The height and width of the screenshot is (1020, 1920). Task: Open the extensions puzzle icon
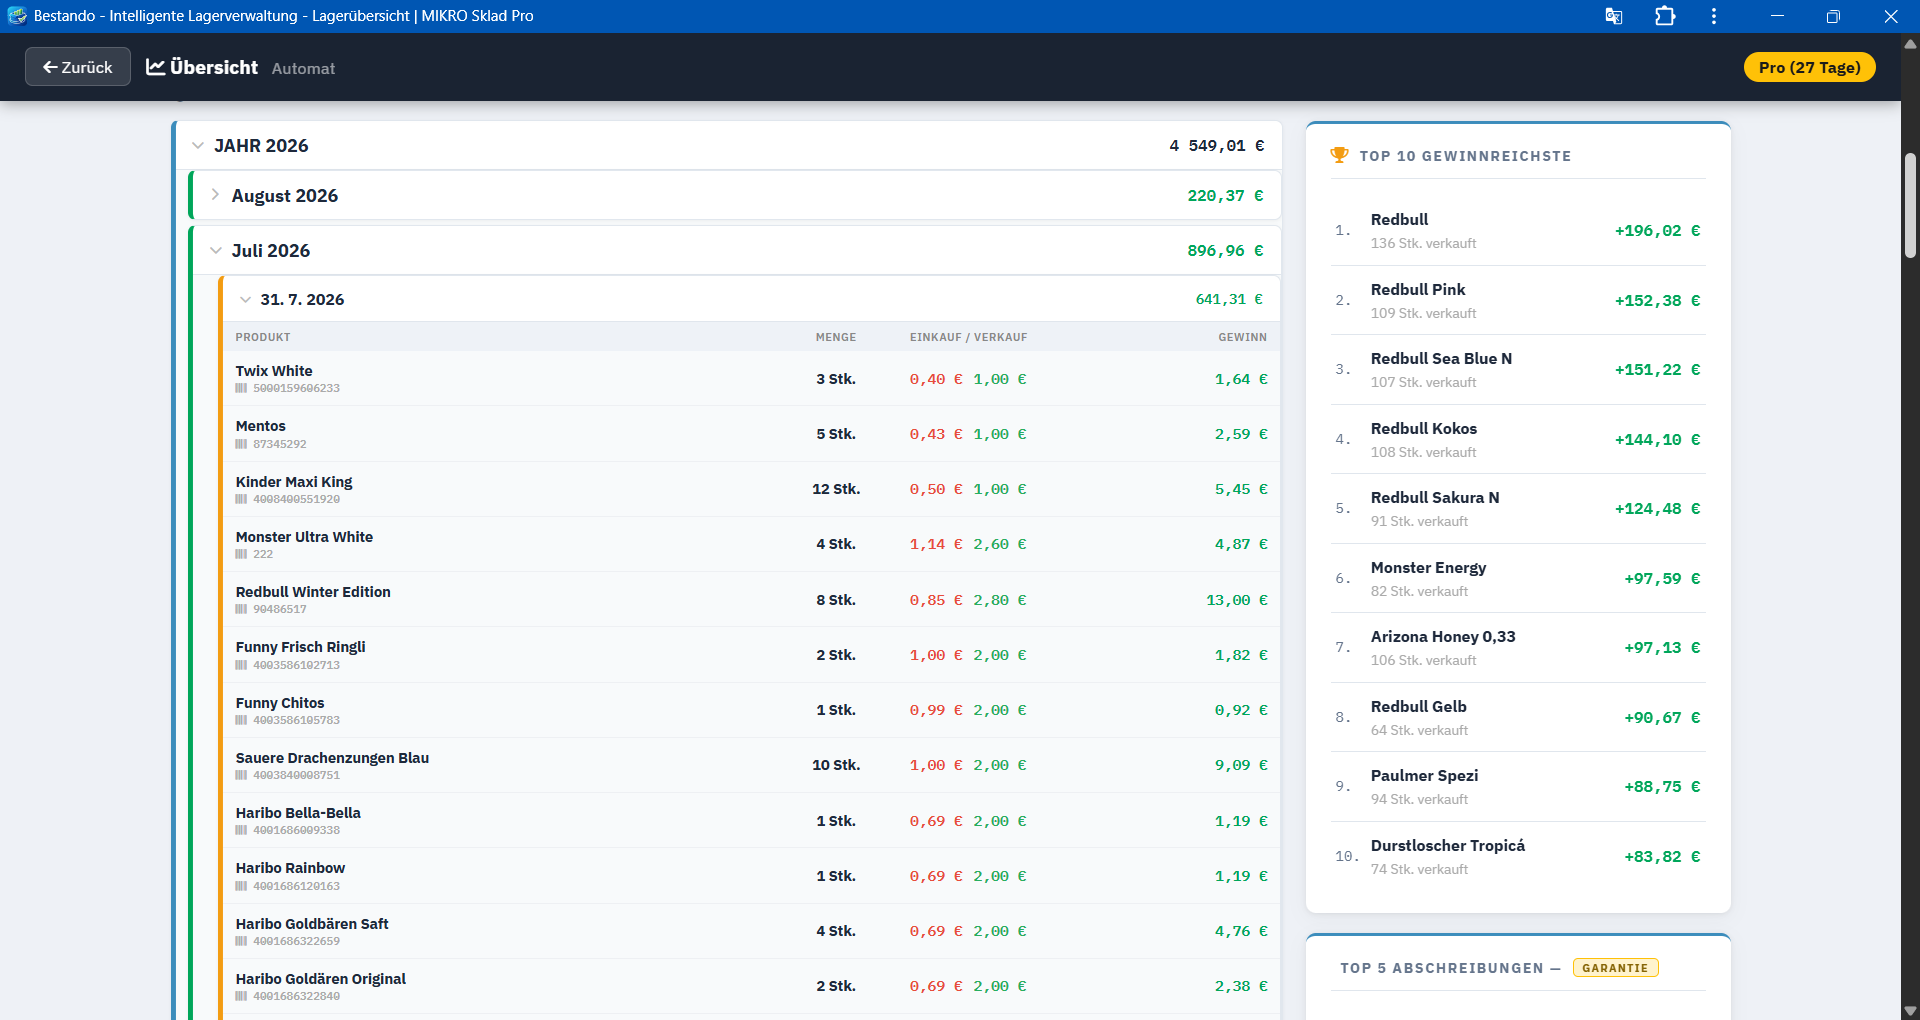pos(1665,16)
